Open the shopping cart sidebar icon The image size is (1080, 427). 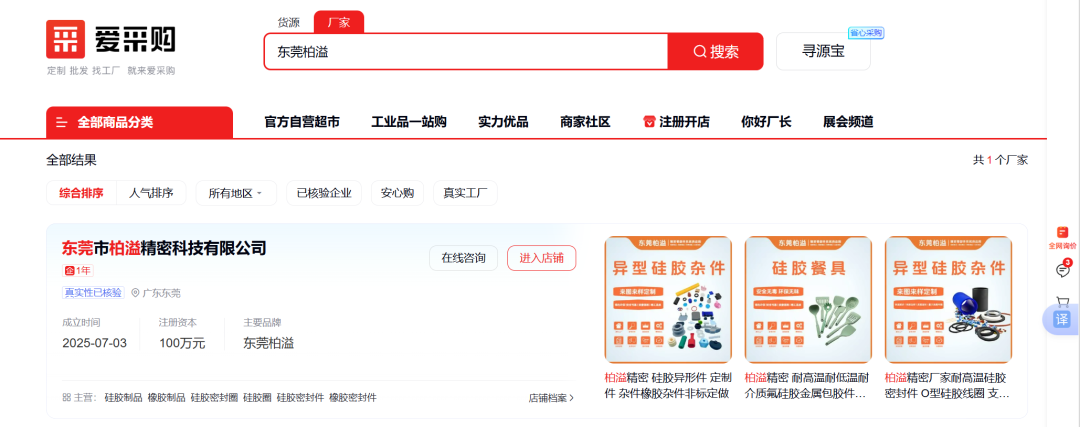pos(1063,302)
